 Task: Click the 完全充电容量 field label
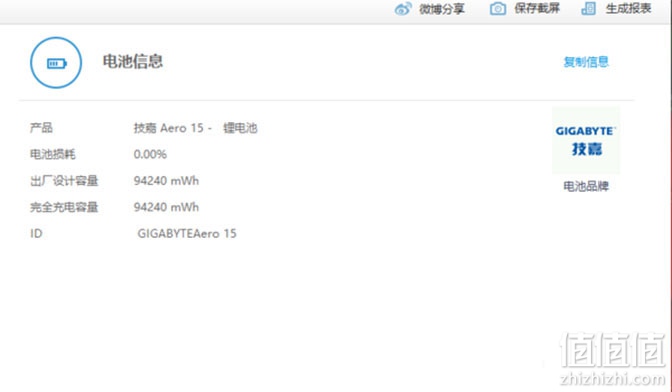click(x=64, y=207)
